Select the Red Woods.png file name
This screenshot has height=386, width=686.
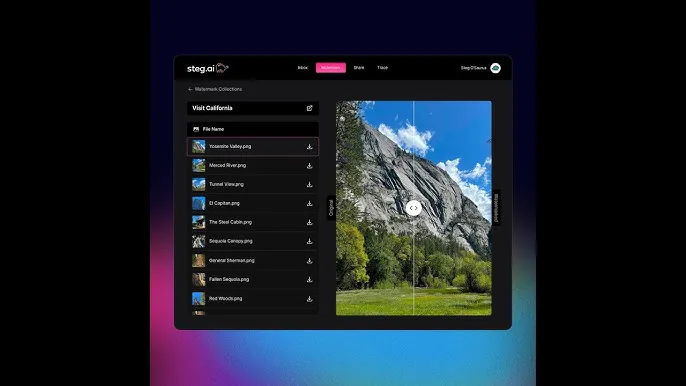tap(225, 298)
